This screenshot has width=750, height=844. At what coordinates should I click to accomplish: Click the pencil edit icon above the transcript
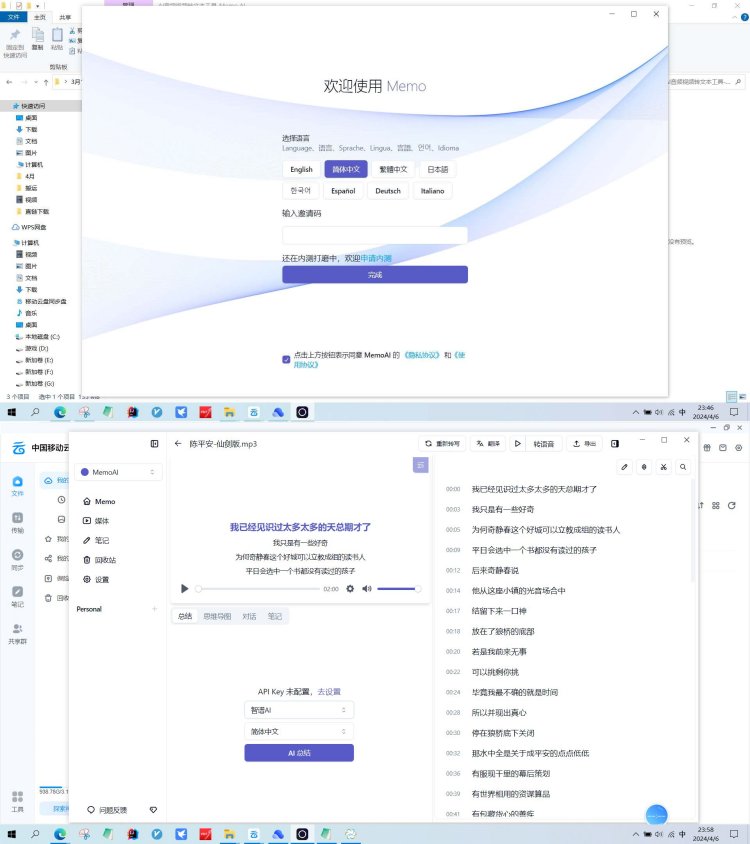point(625,467)
